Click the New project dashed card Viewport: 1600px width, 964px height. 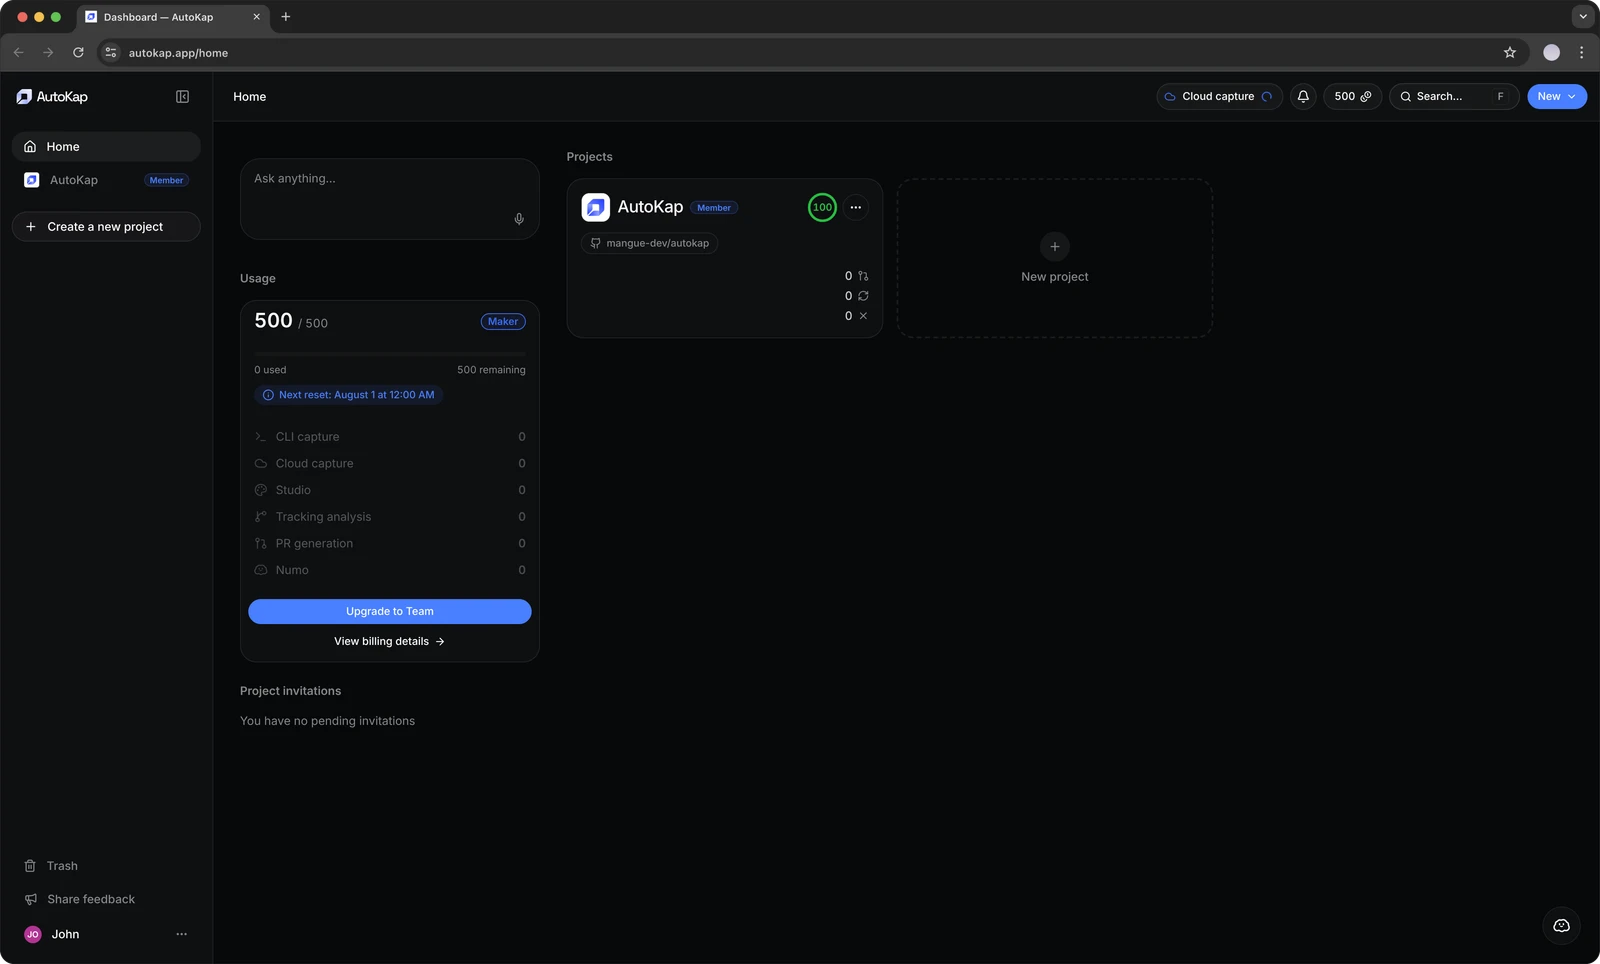(1055, 259)
